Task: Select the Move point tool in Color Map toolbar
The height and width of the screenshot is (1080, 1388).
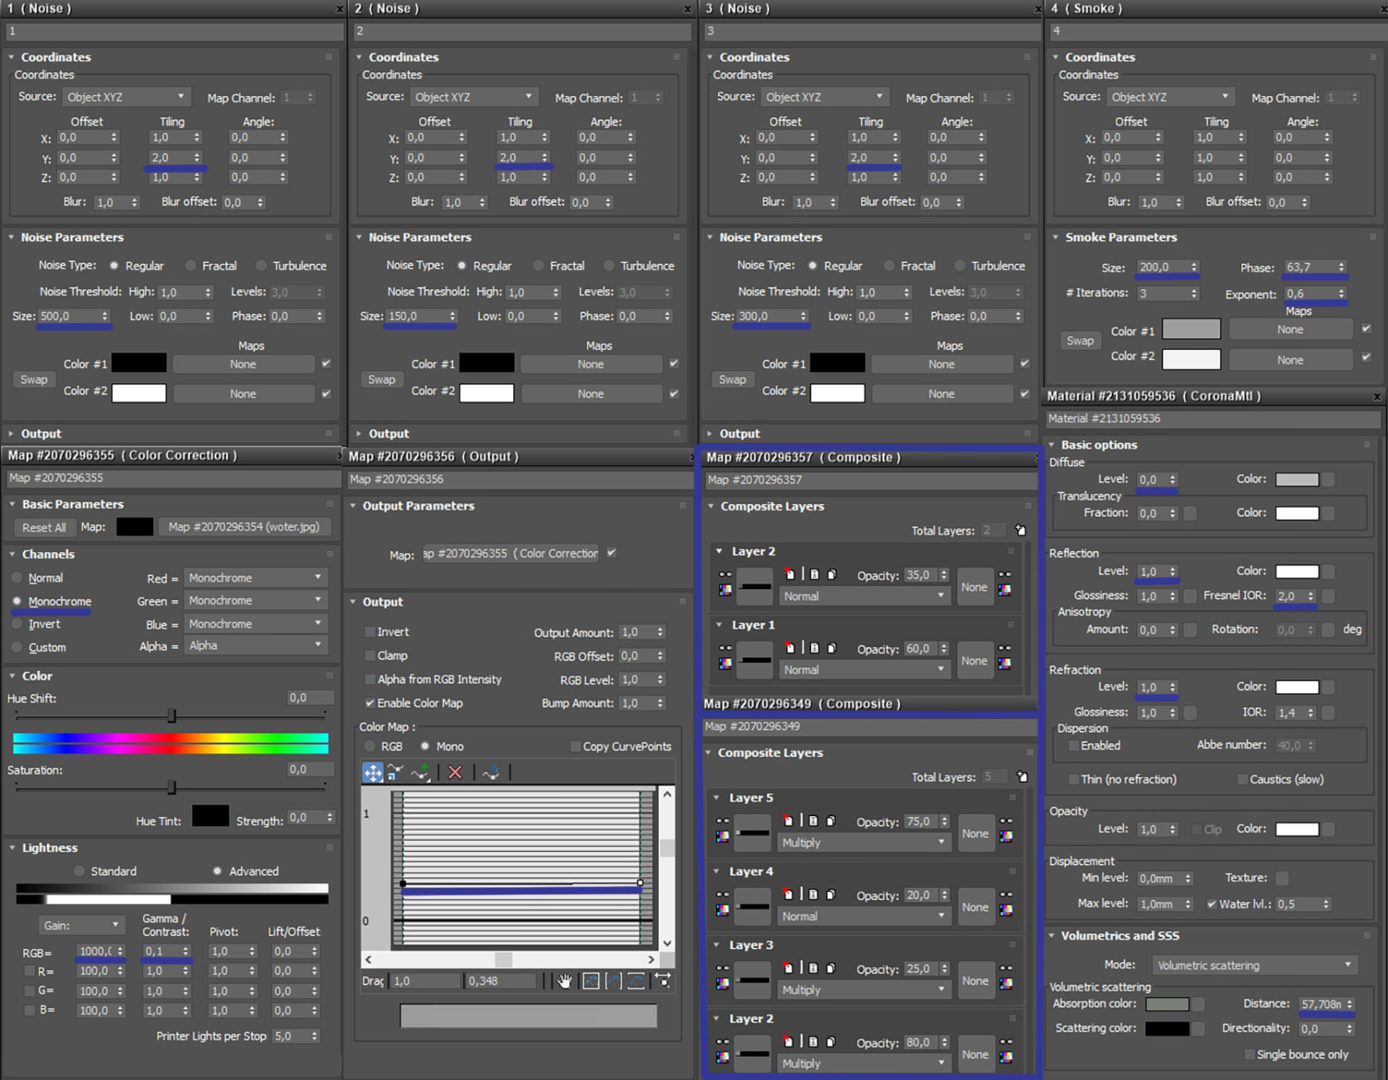Action: [372, 772]
